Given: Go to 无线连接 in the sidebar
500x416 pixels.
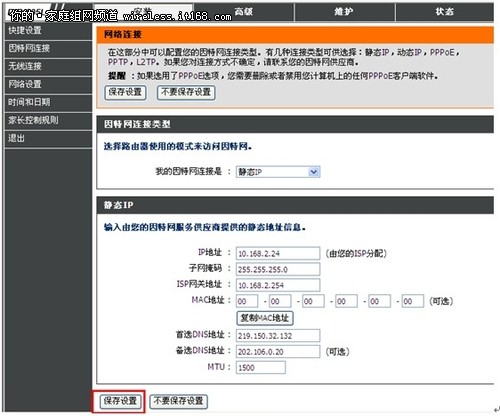Looking at the screenshot, I should 49,66.
